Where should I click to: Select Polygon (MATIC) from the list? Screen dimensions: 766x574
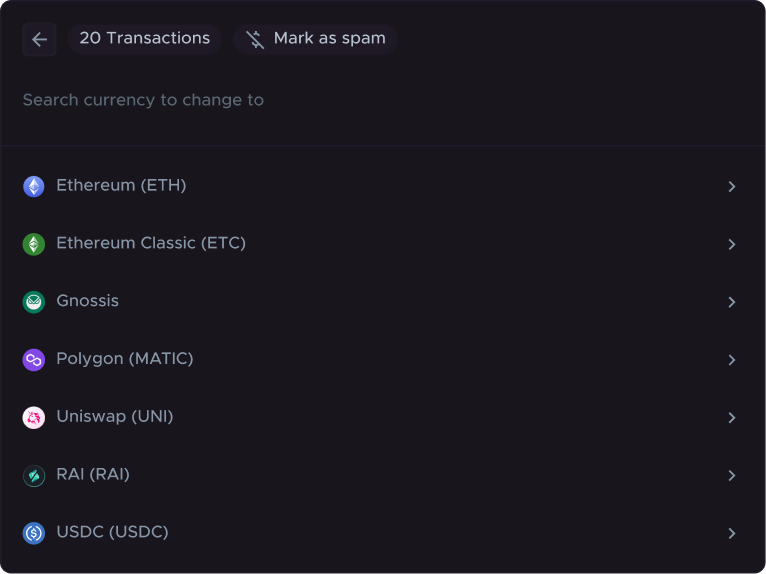pyautogui.click(x=125, y=359)
